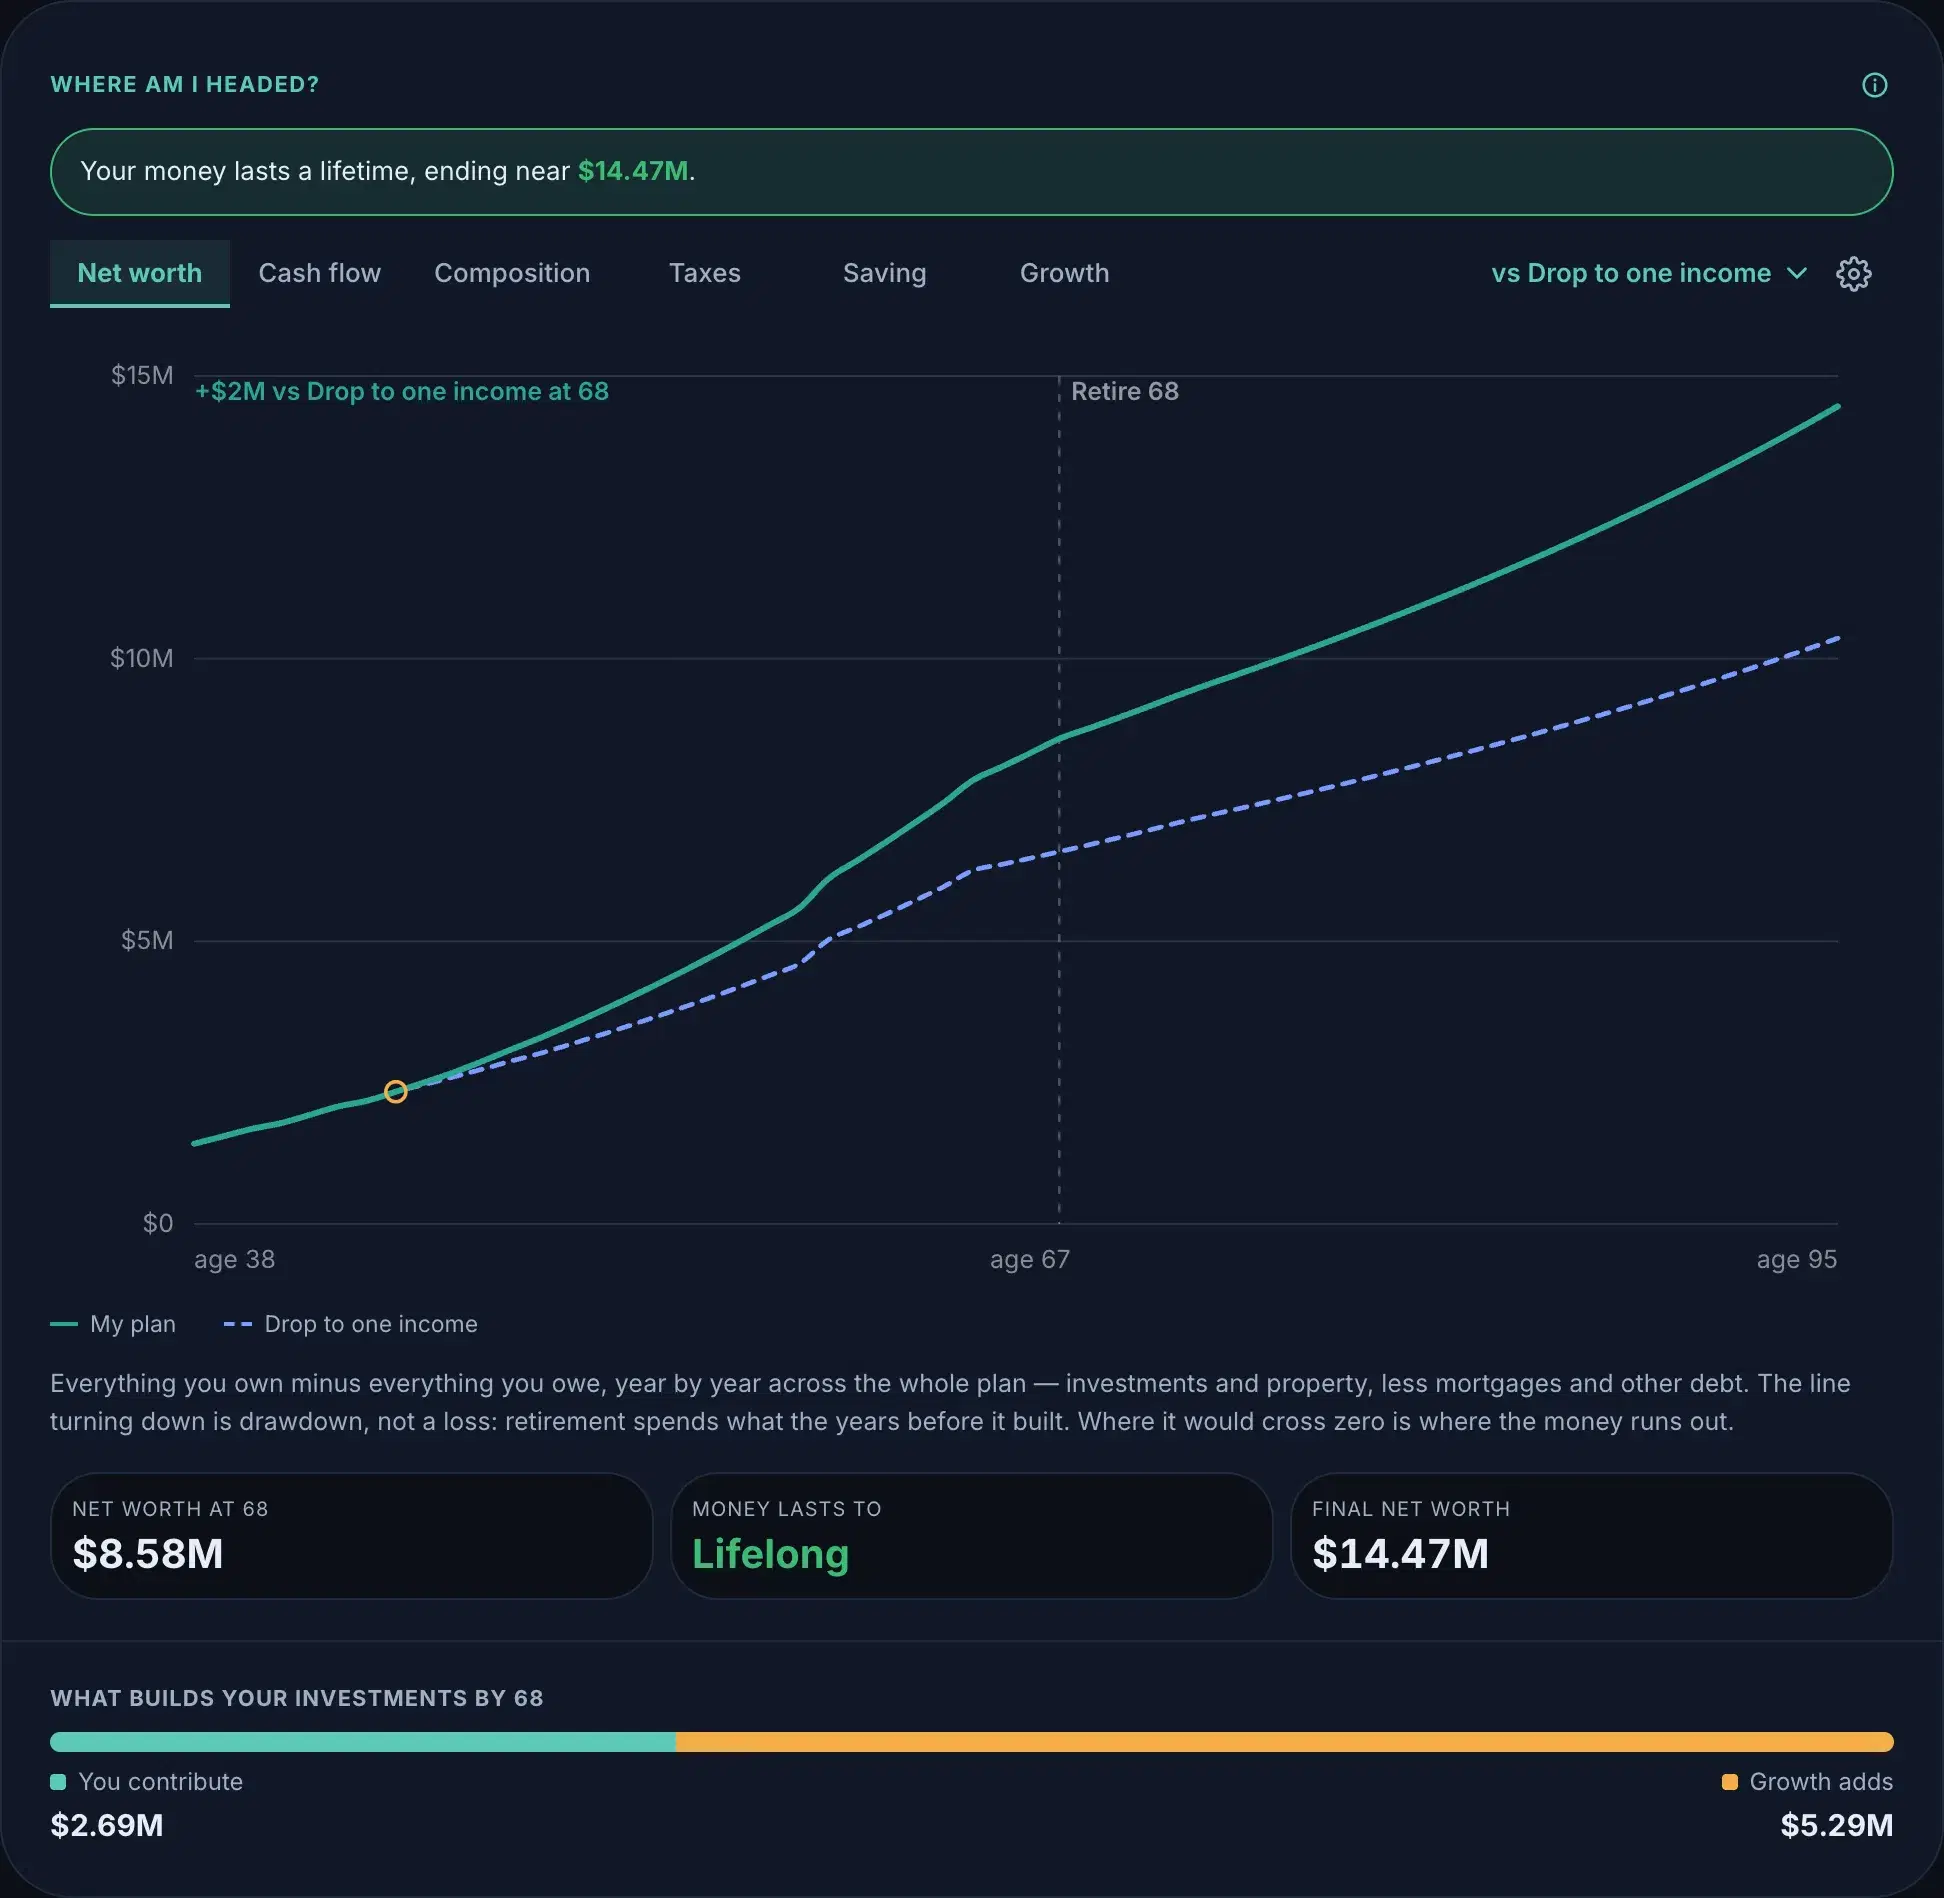This screenshot has height=1898, width=1944.
Task: Click the orange 'Growth adds' color swatch
Action: [1730, 1782]
